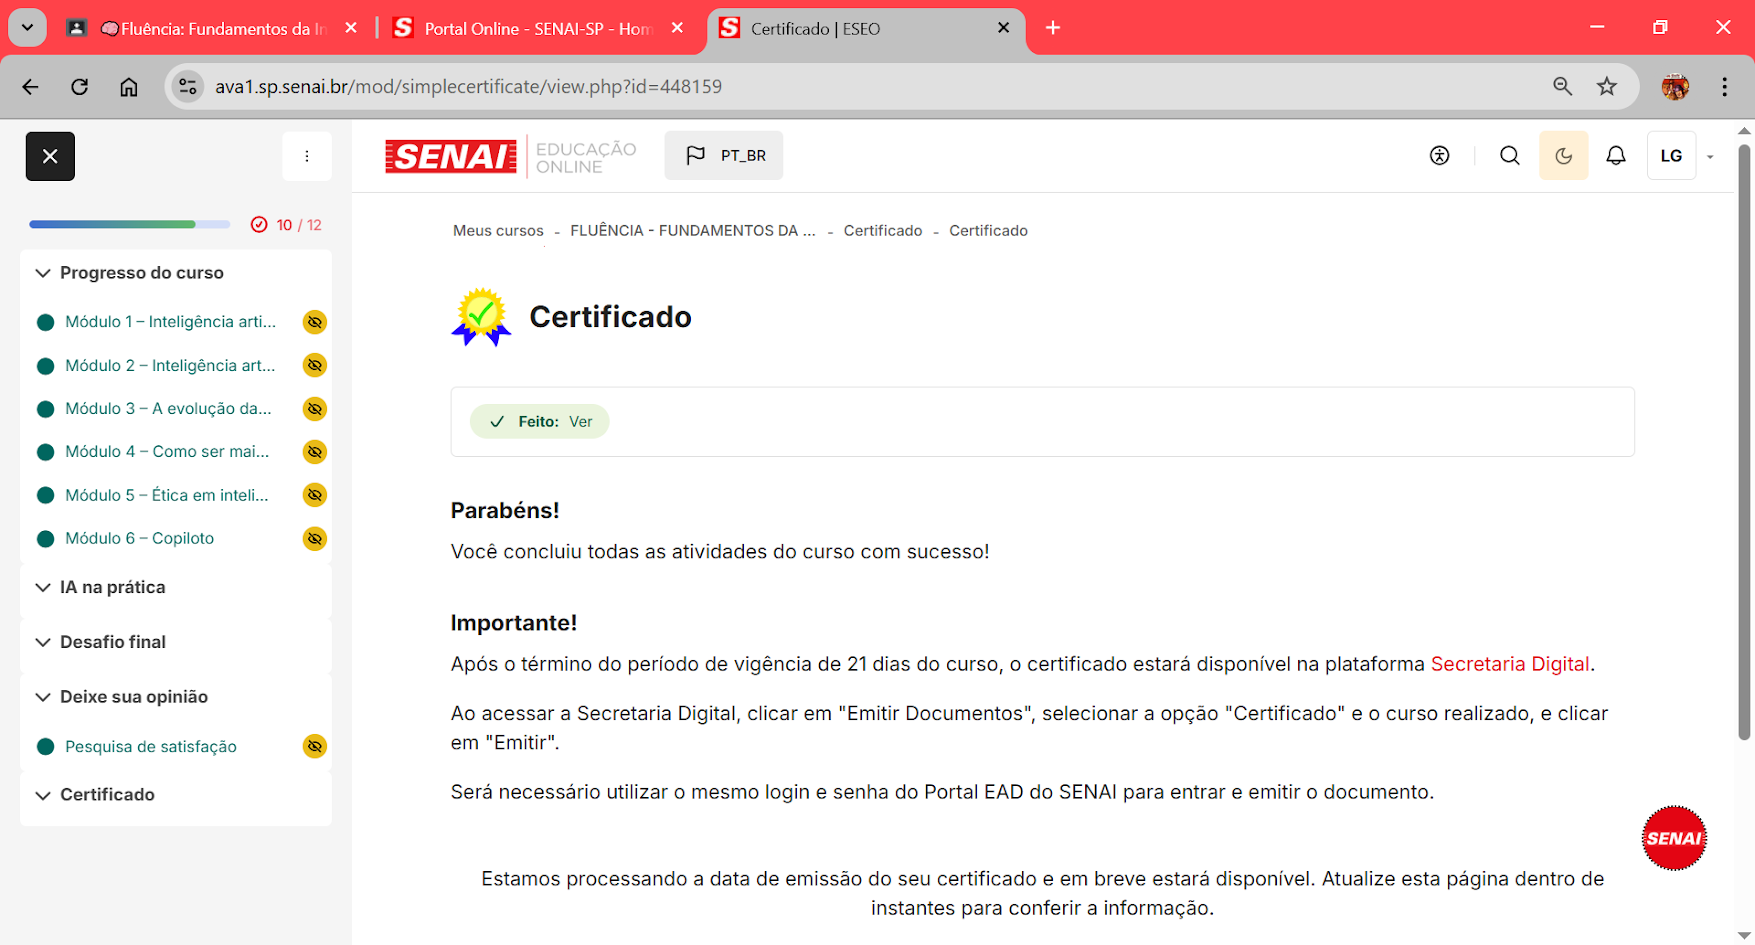
Task: Toggle dark mode with the moon button
Action: coord(1563,156)
